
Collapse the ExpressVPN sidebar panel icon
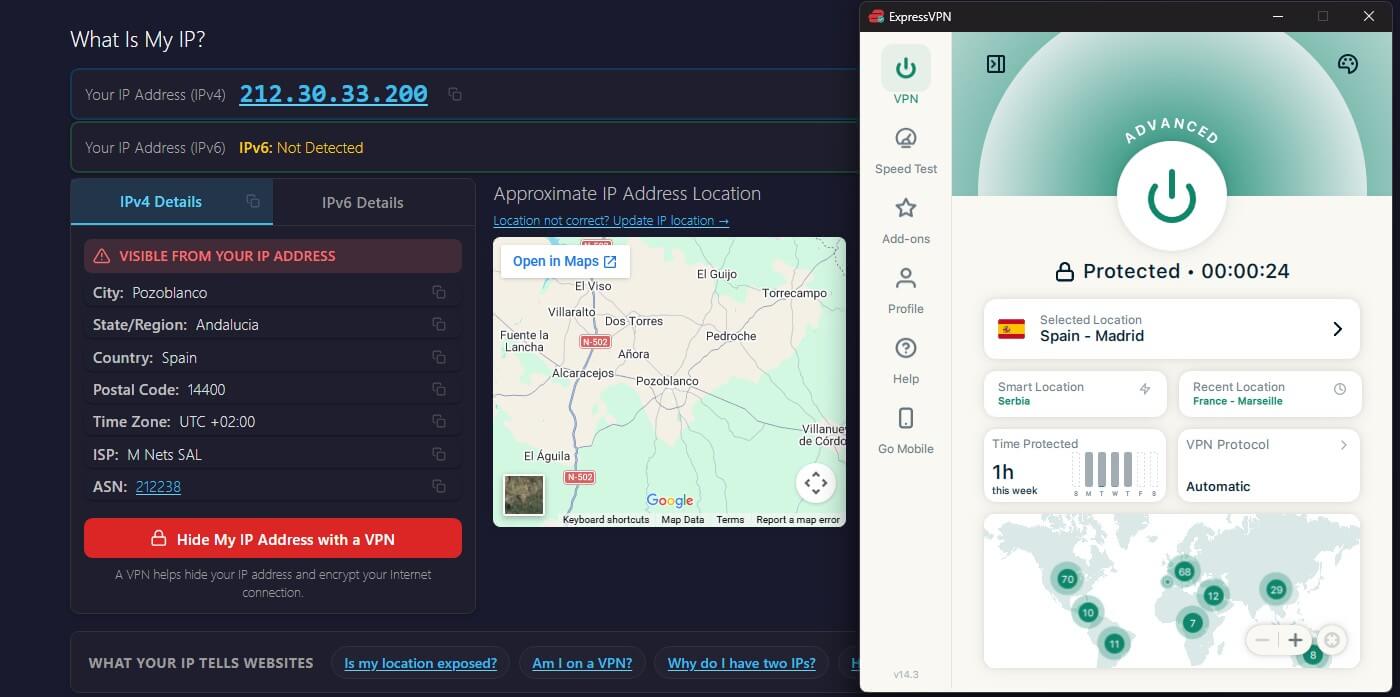coord(995,64)
